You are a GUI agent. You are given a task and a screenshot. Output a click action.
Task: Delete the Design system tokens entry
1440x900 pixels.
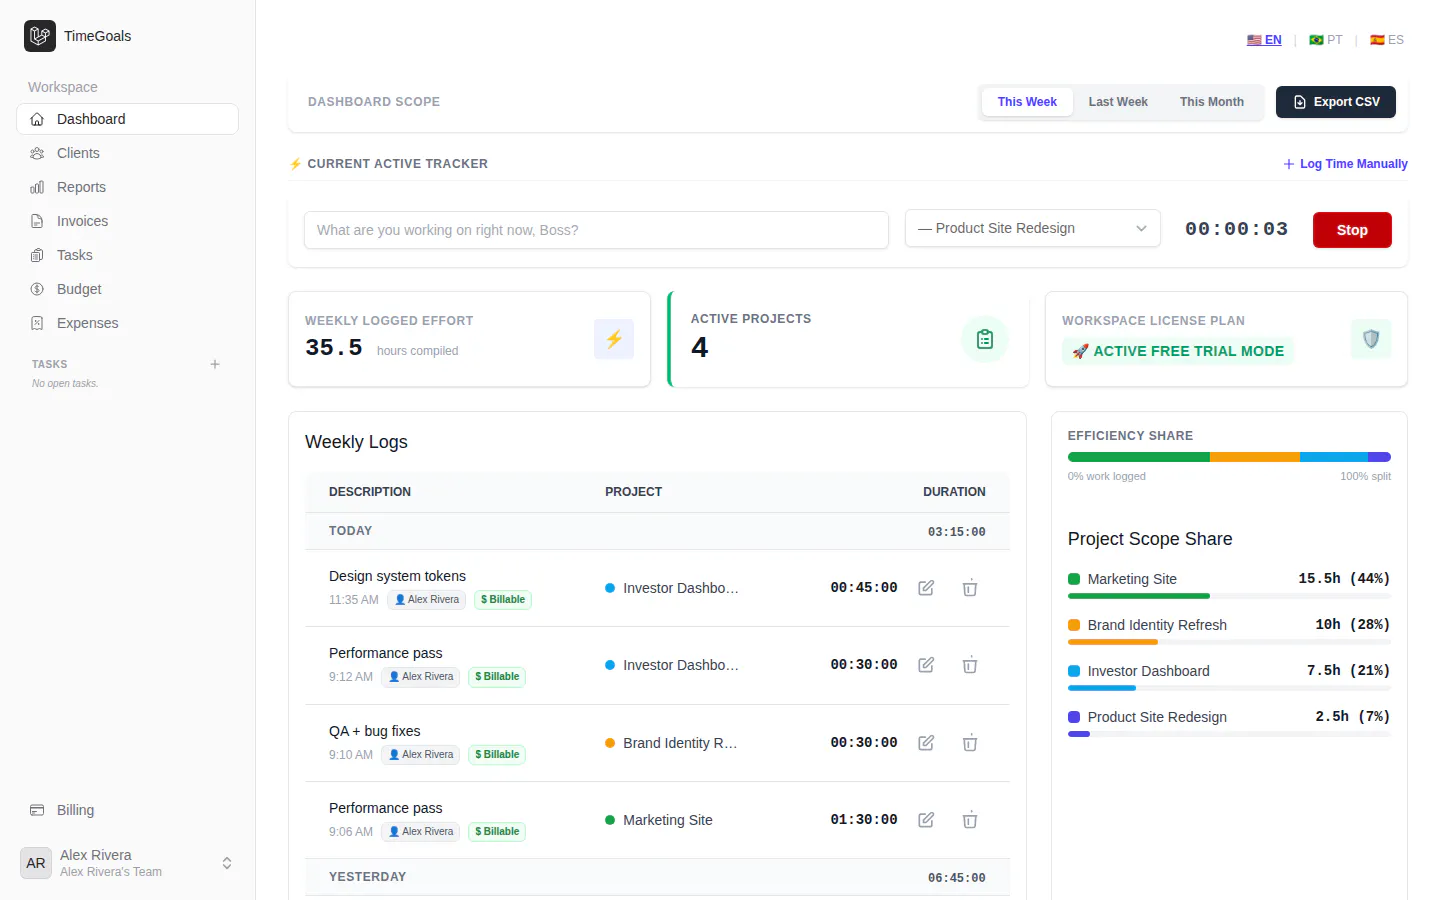click(x=970, y=588)
